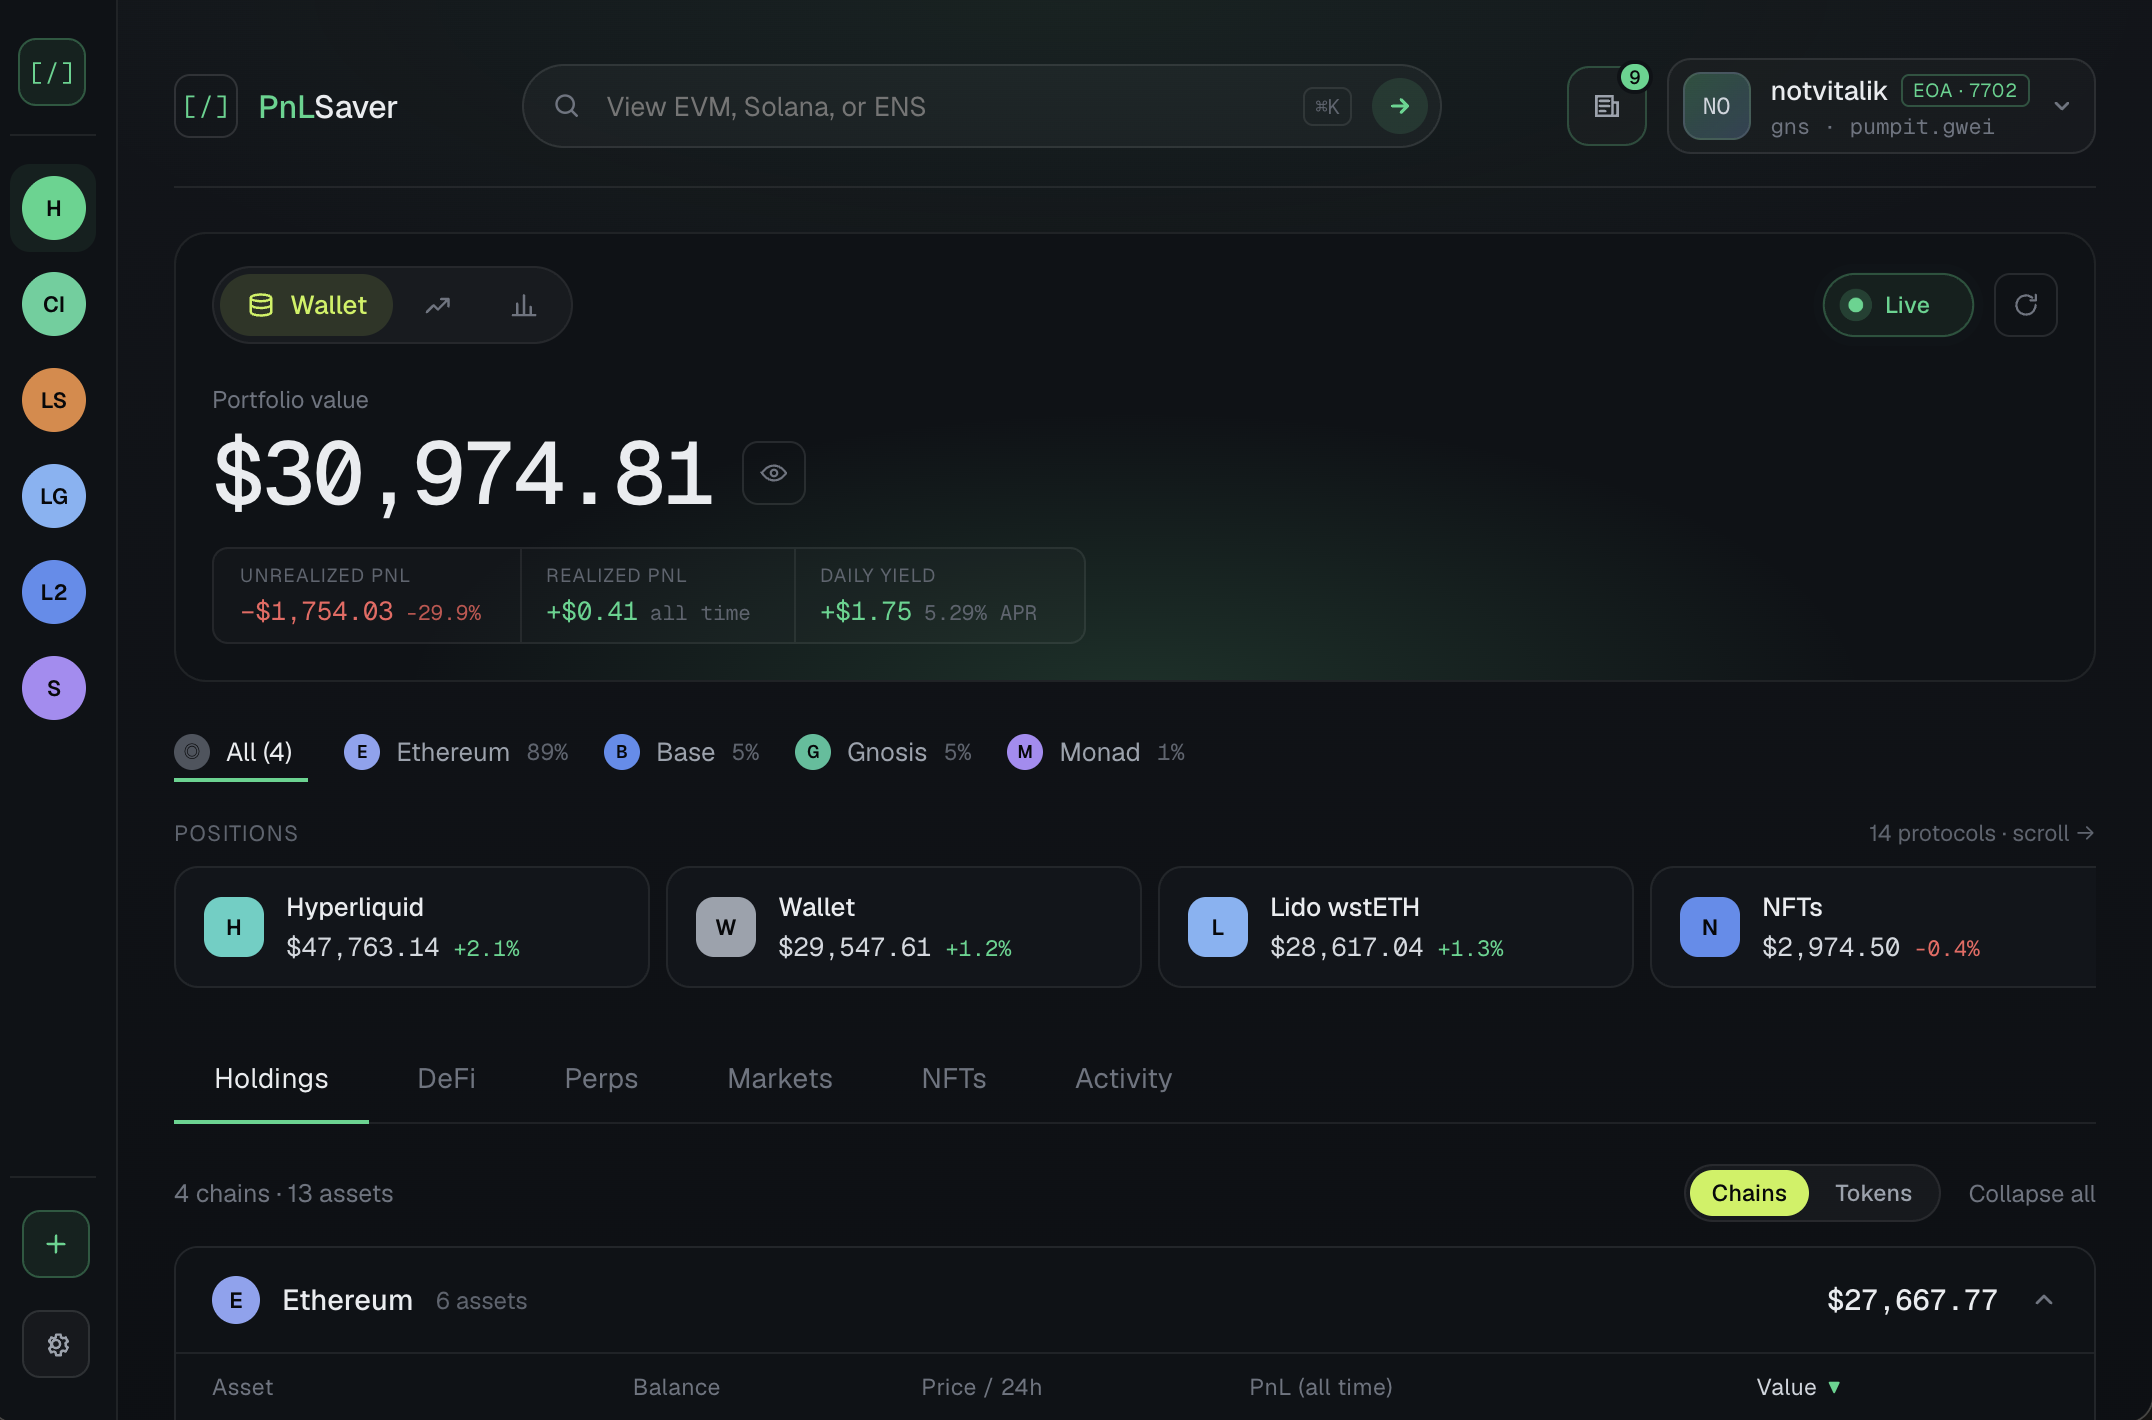The image size is (2152, 1420).
Task: Click 14 protocols scroll link
Action: click(1982, 833)
